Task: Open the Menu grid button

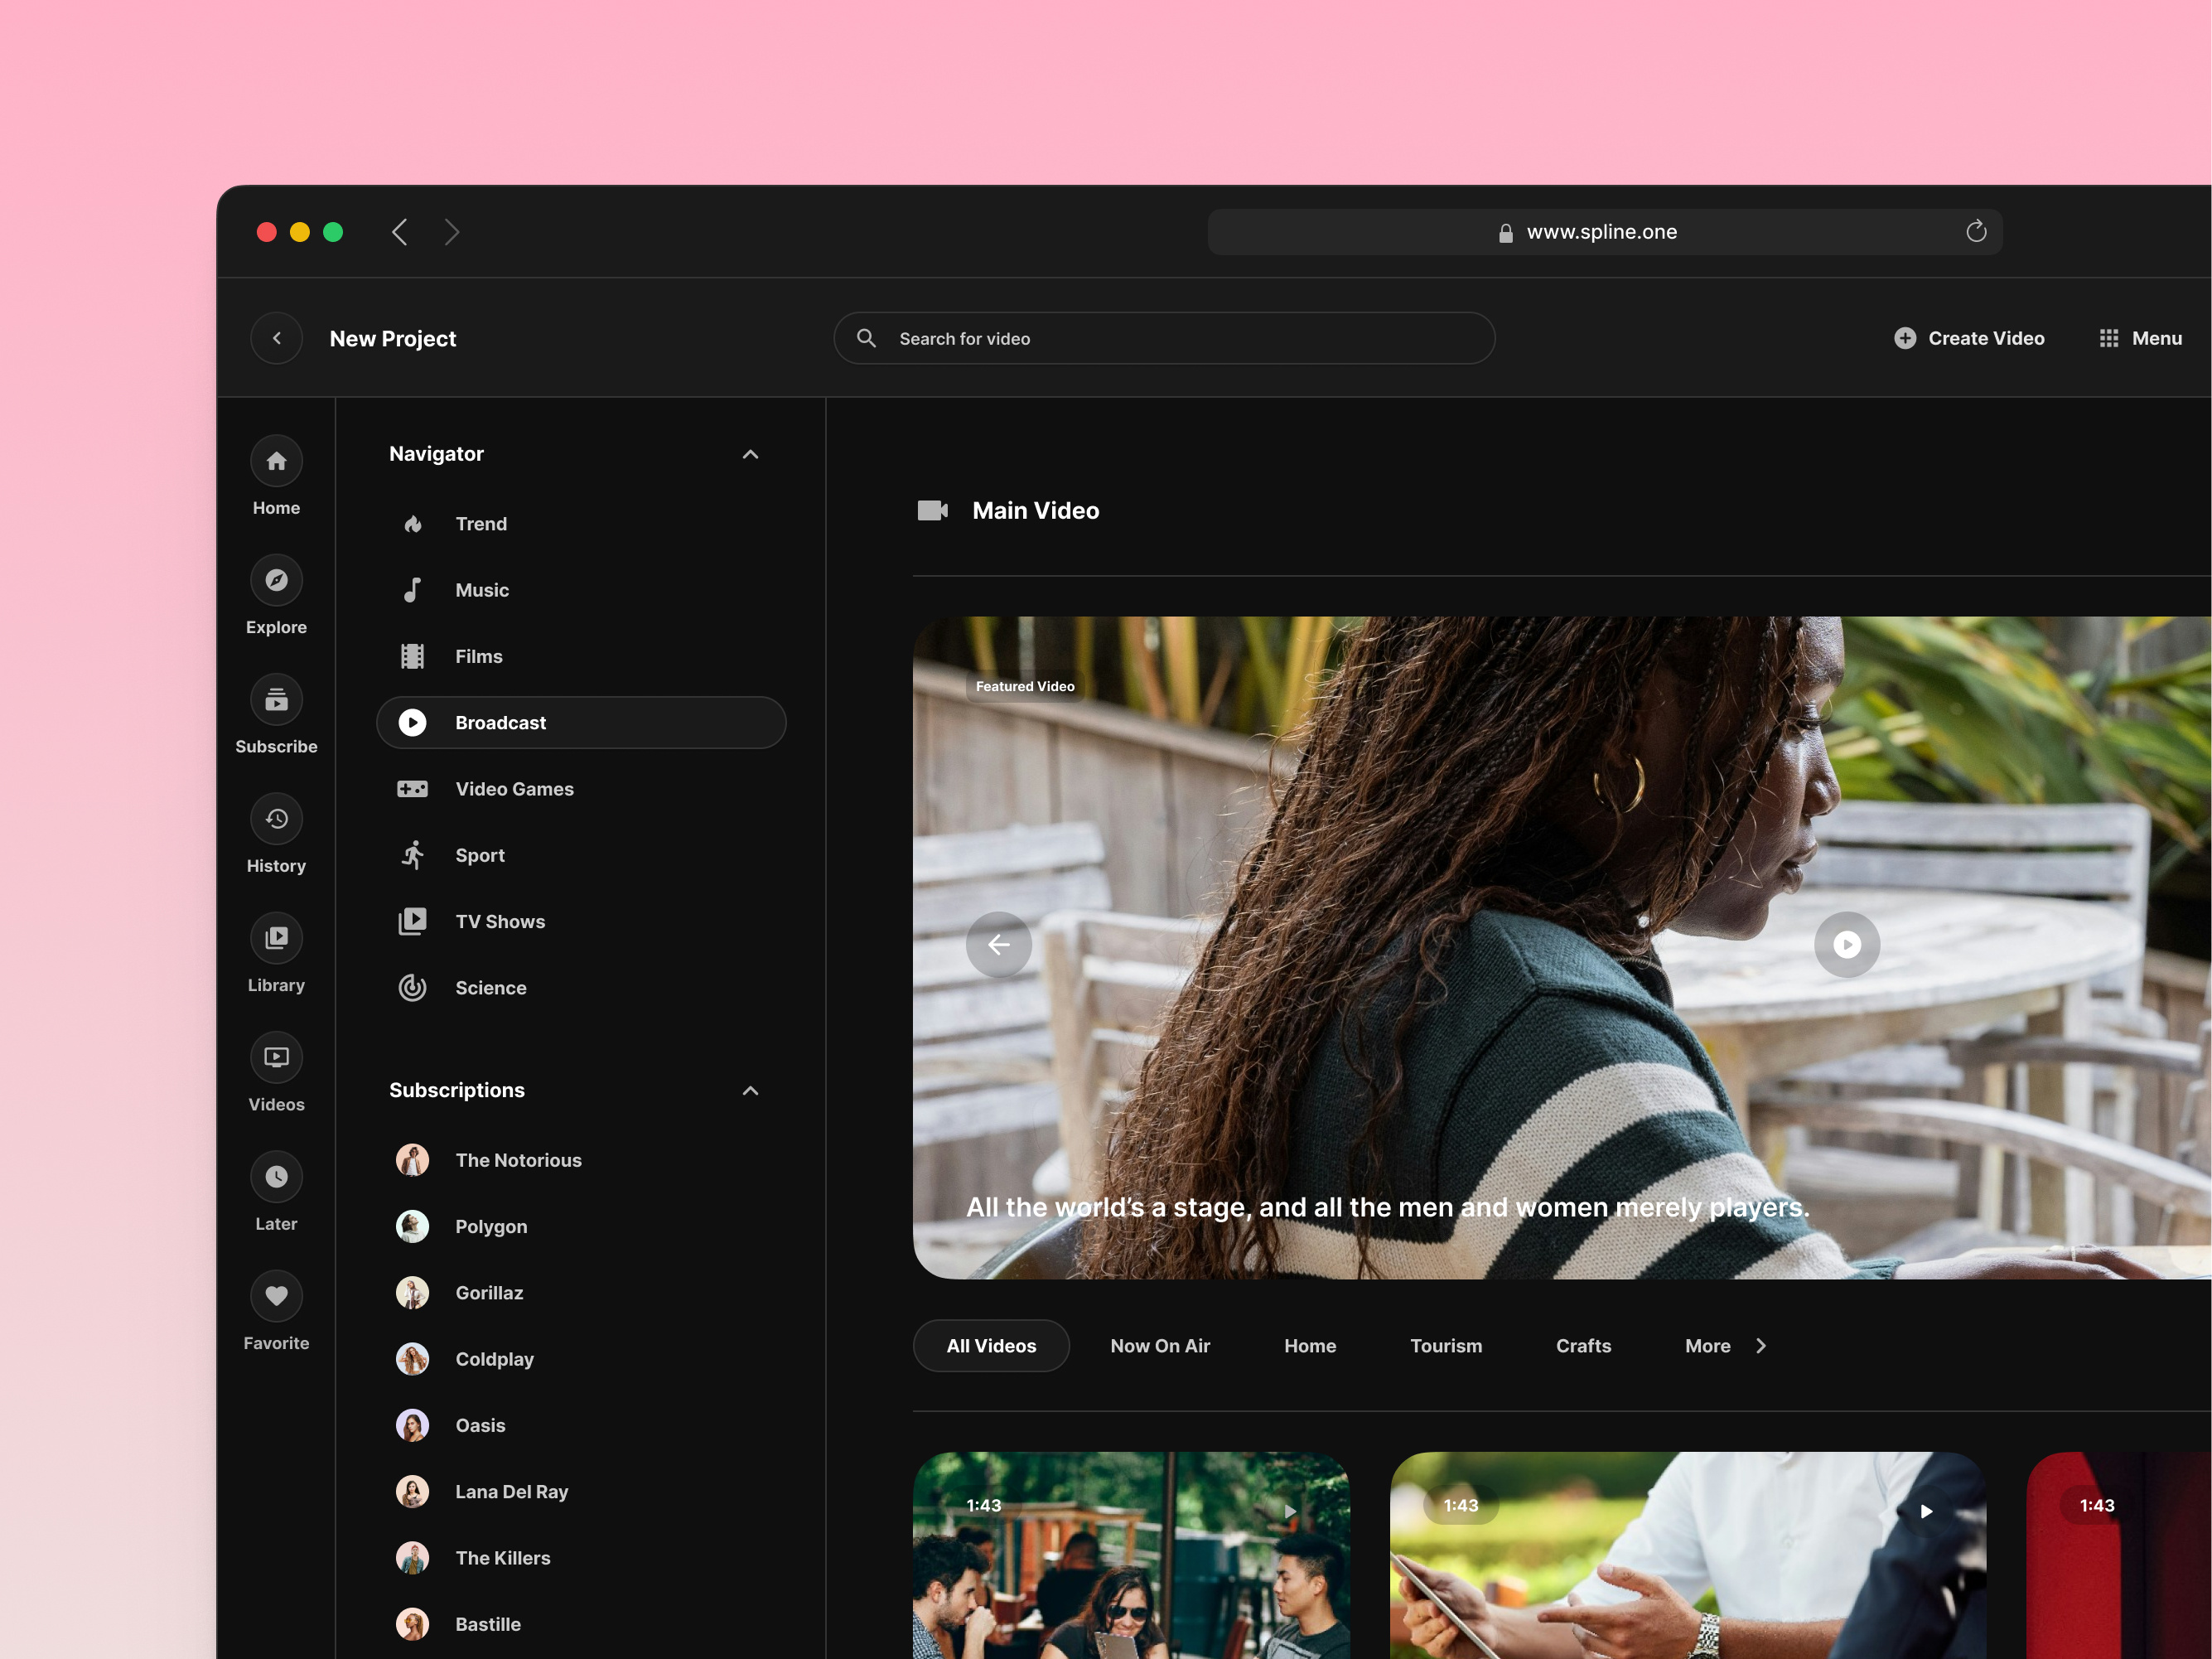Action: click(2140, 338)
